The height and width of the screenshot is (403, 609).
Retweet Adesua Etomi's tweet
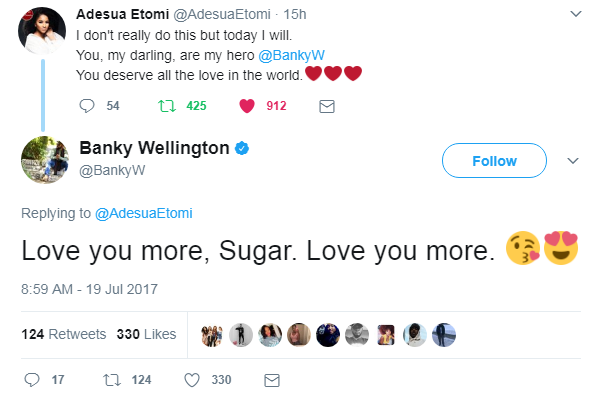point(167,106)
